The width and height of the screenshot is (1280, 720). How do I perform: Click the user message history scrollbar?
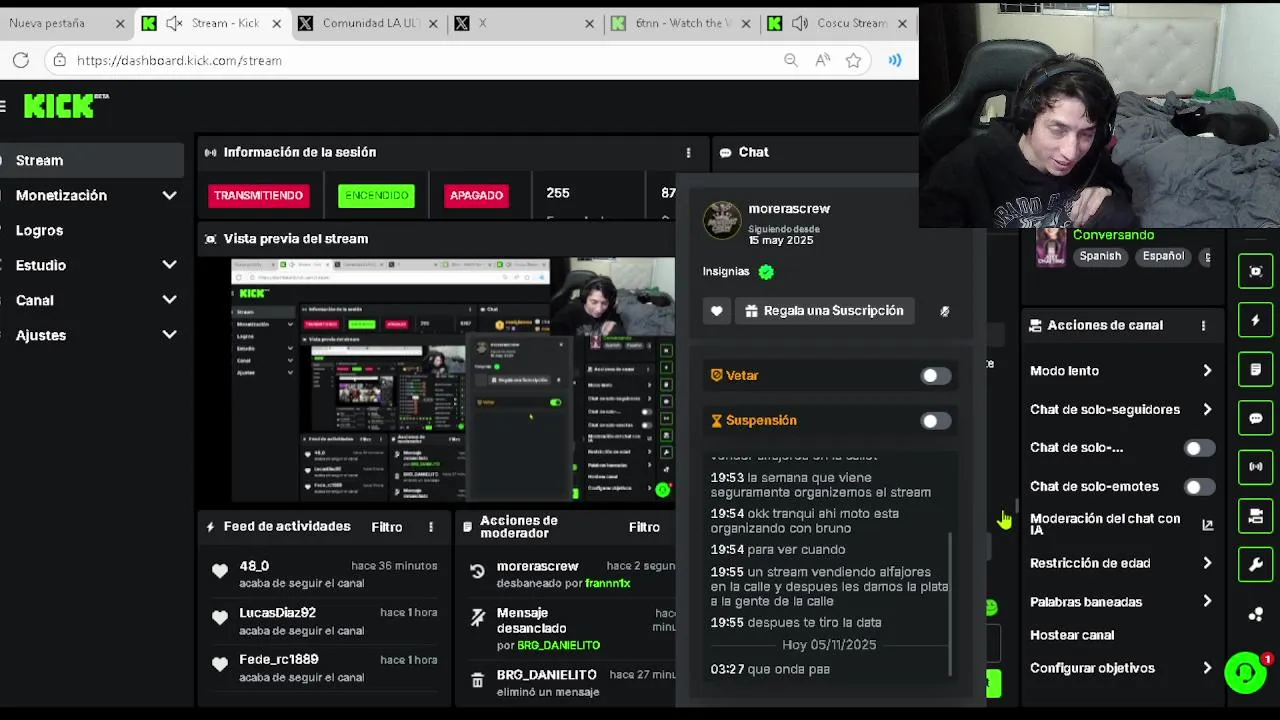950,603
